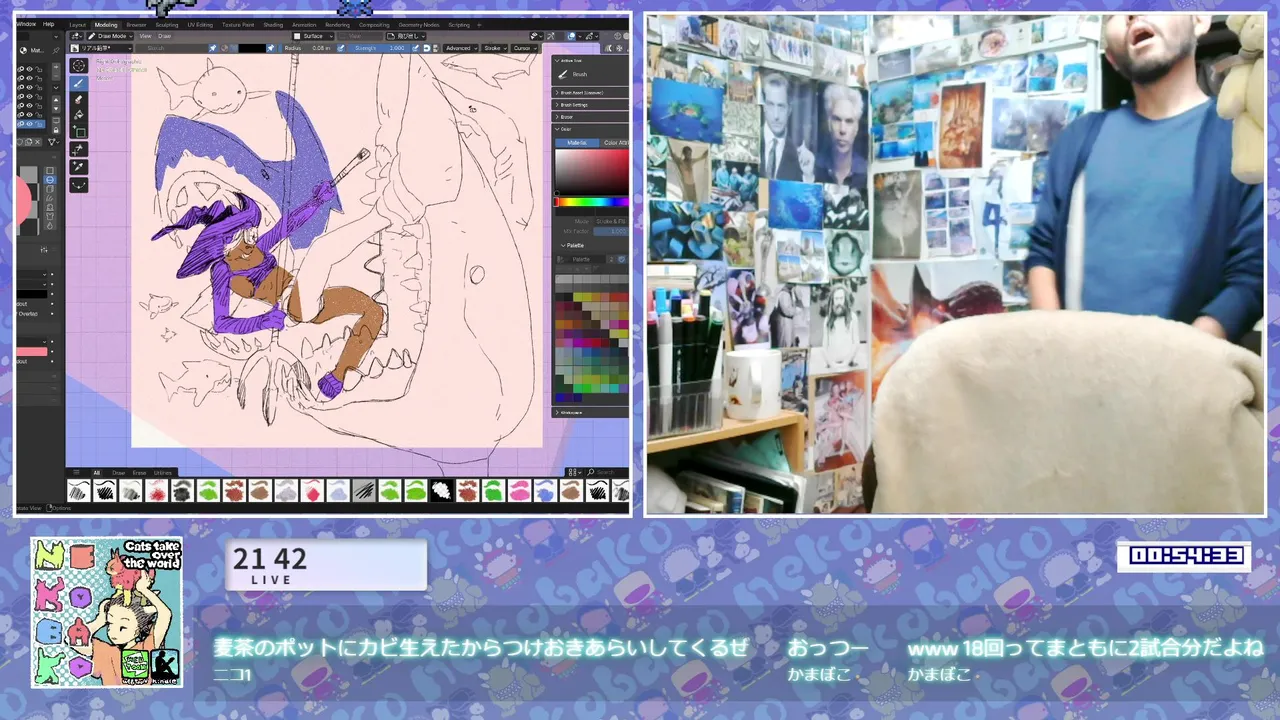1280x720 pixels.
Task: Open the Draw Mode dropdown
Action: 110,36
